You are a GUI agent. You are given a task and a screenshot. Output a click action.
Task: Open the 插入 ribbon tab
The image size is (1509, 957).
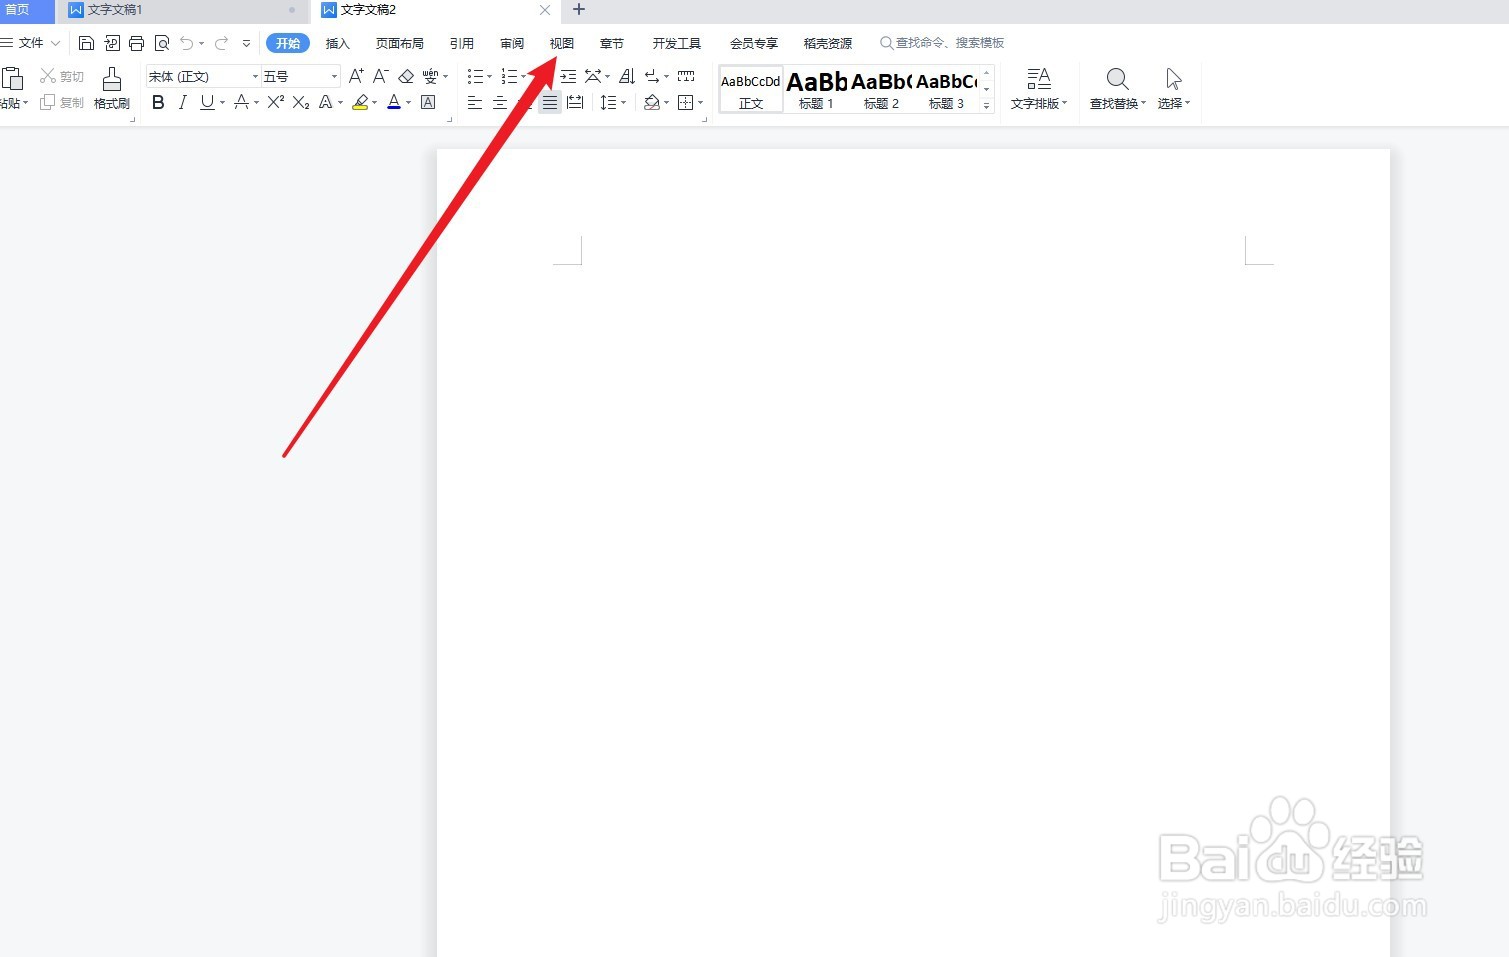338,43
